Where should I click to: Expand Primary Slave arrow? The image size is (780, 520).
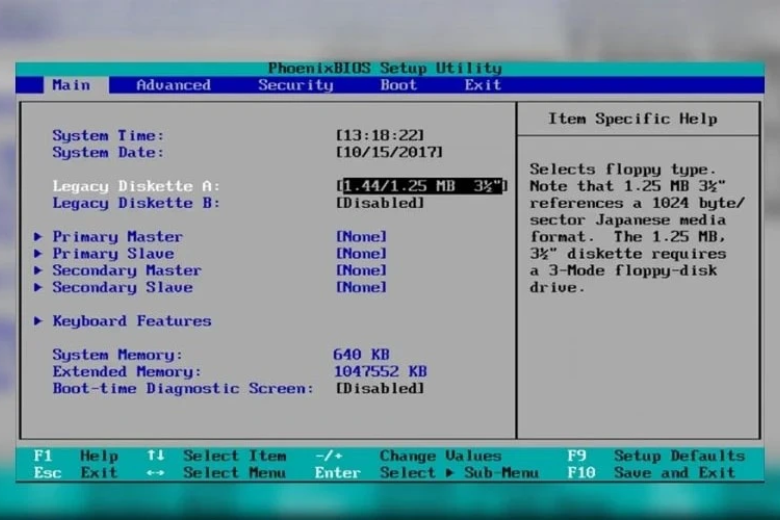coord(38,254)
